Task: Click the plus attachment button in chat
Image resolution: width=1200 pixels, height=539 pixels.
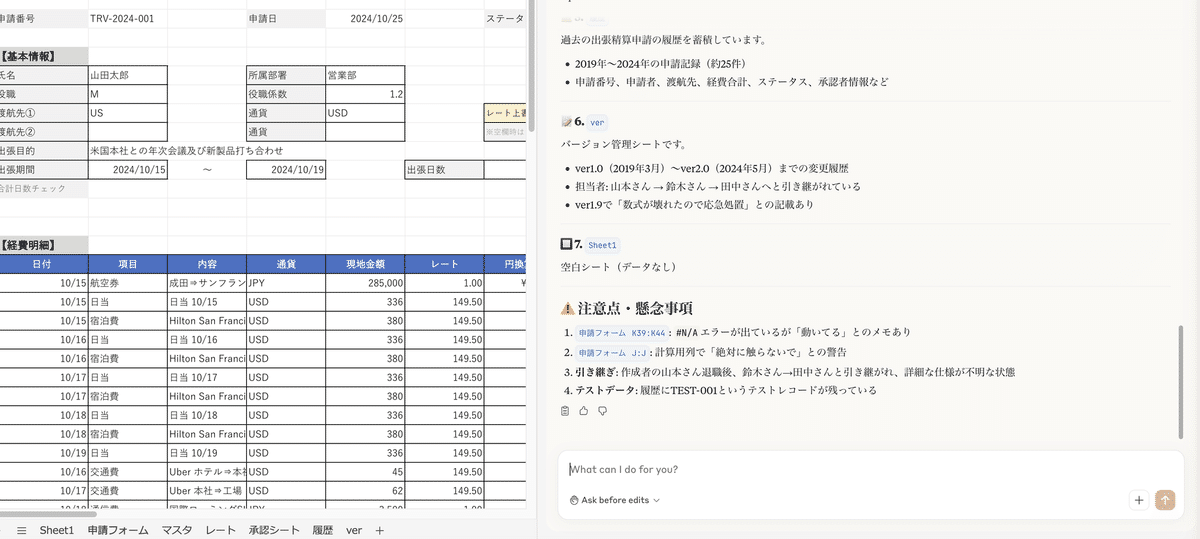Action: (x=1138, y=500)
